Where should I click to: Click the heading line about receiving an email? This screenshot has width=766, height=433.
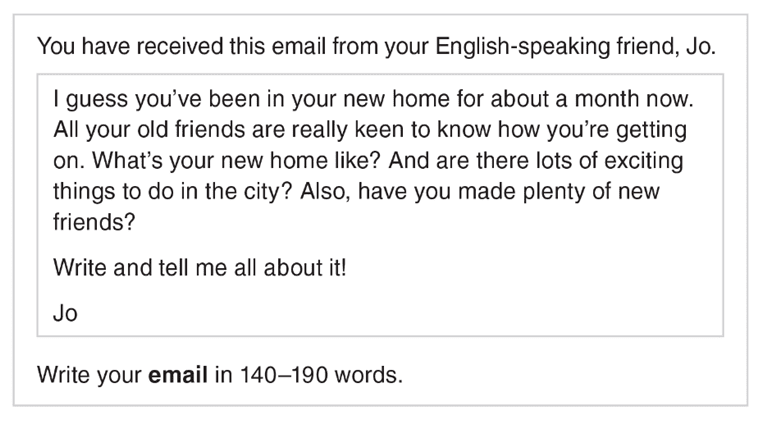click(x=376, y=47)
